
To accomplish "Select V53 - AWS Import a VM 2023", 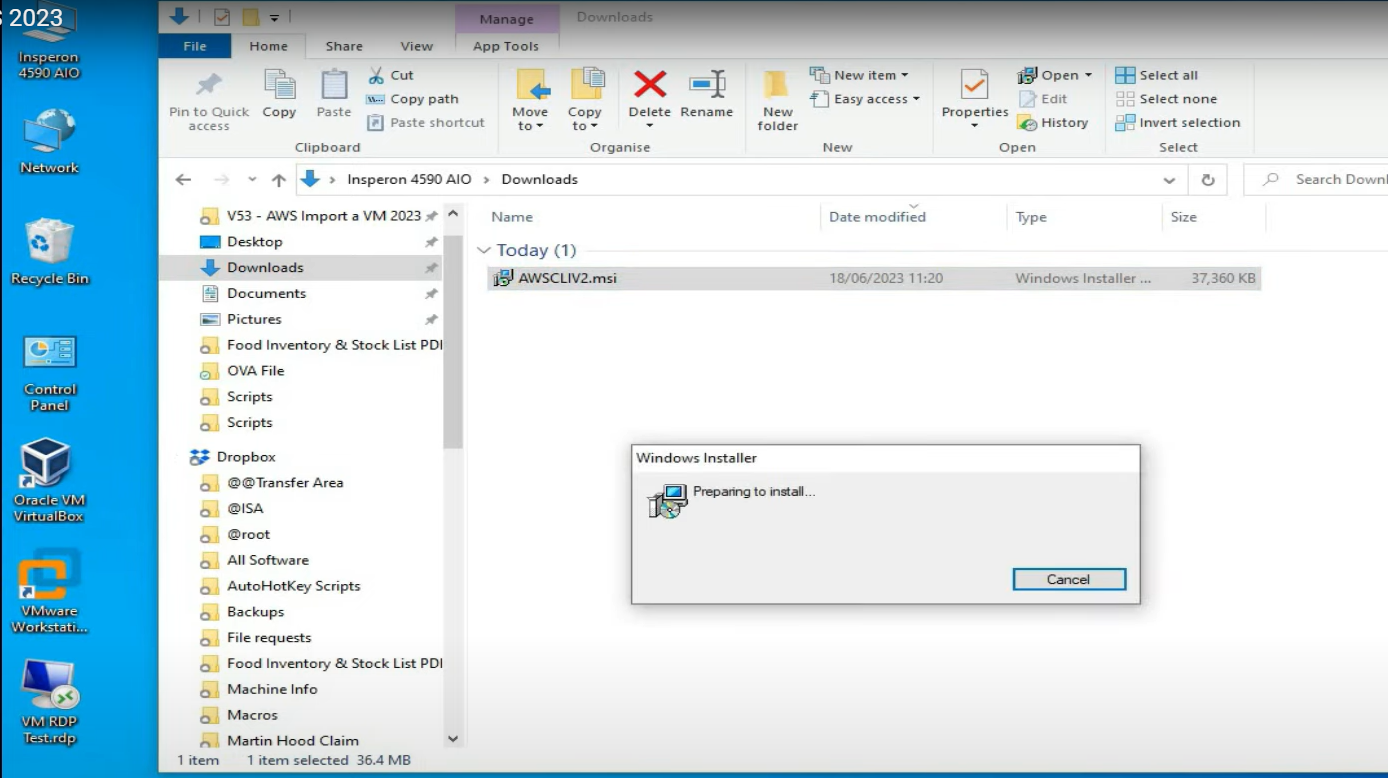I will 323,216.
